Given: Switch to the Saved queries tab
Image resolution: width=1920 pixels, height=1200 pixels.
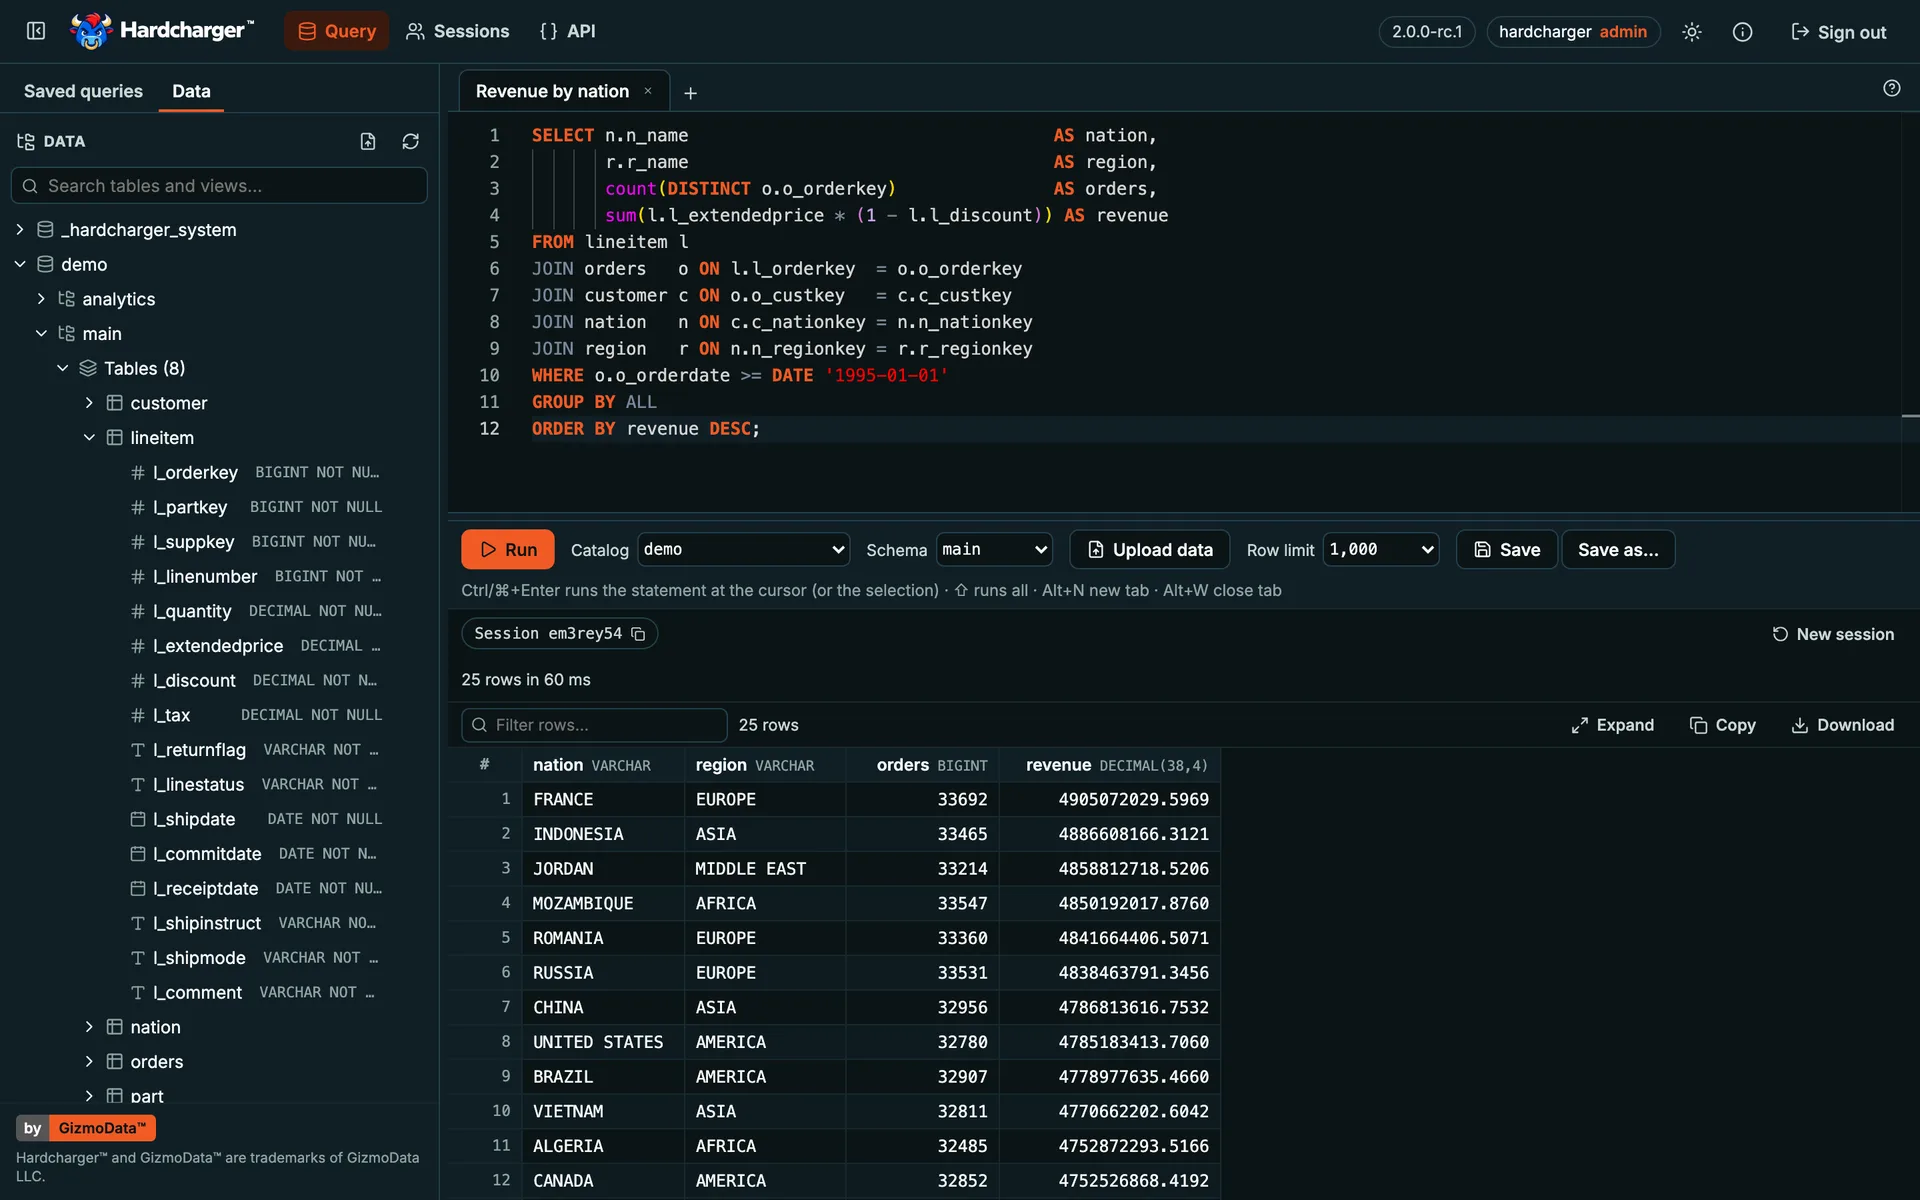Looking at the screenshot, I should coord(83,91).
